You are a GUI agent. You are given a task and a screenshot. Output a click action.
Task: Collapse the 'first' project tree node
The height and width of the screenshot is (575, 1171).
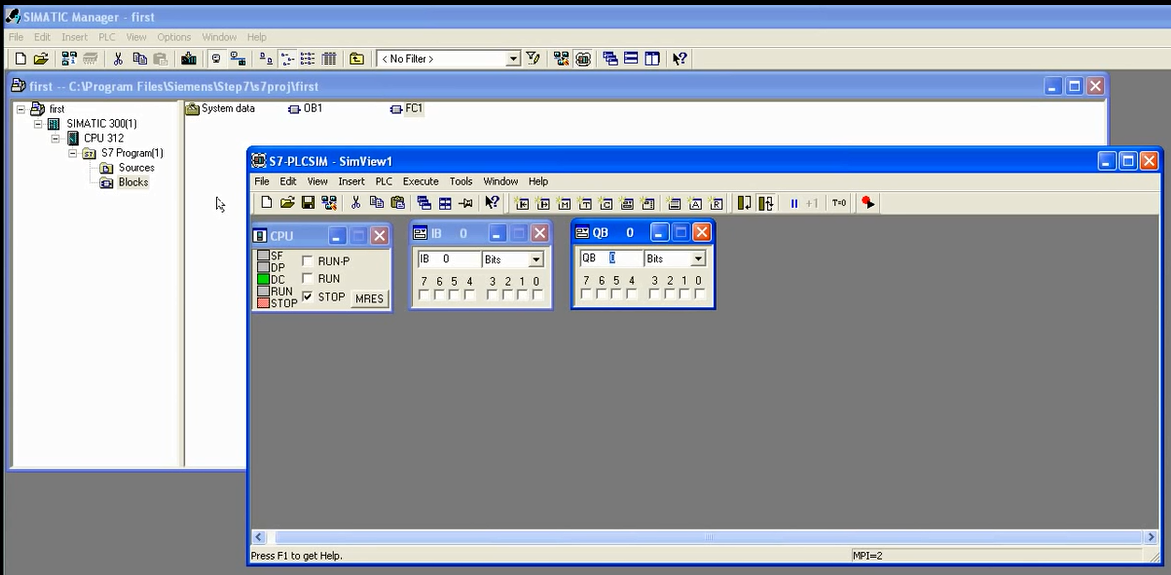(x=20, y=109)
